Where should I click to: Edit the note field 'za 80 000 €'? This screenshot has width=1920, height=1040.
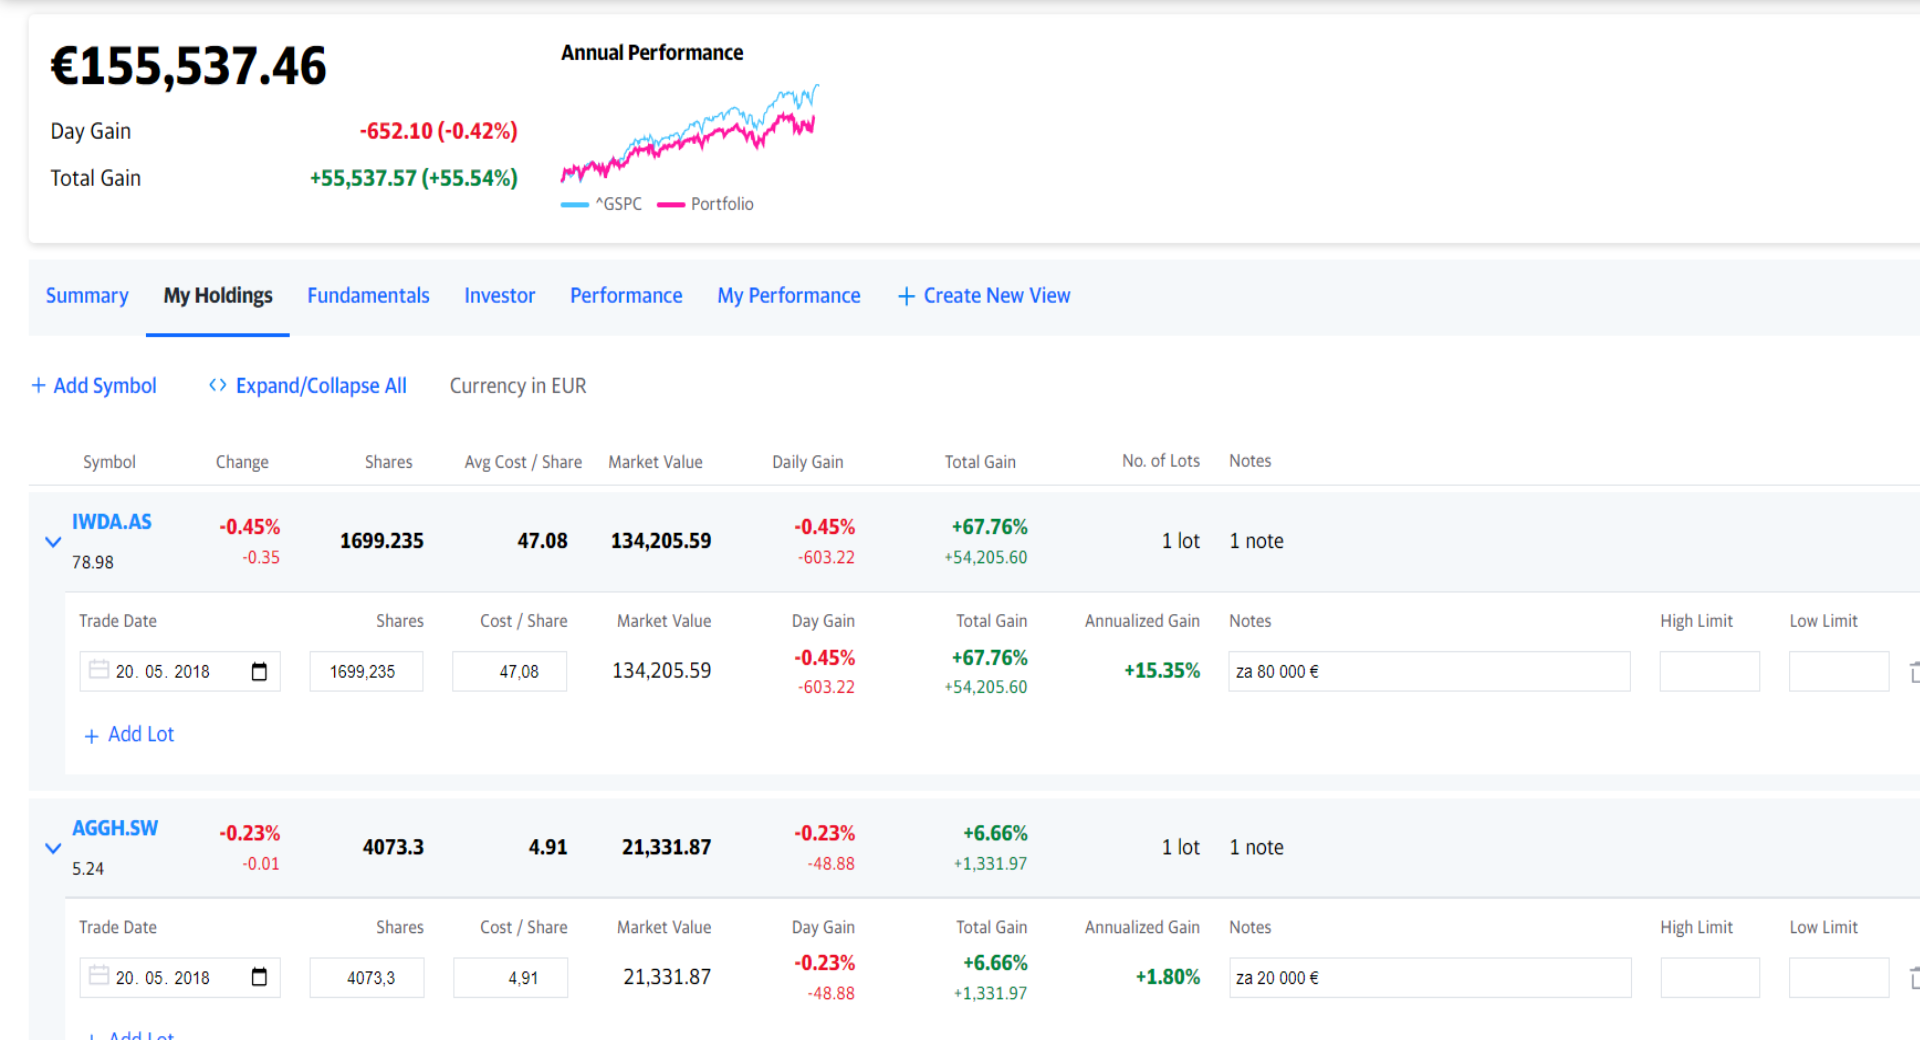[1429, 672]
